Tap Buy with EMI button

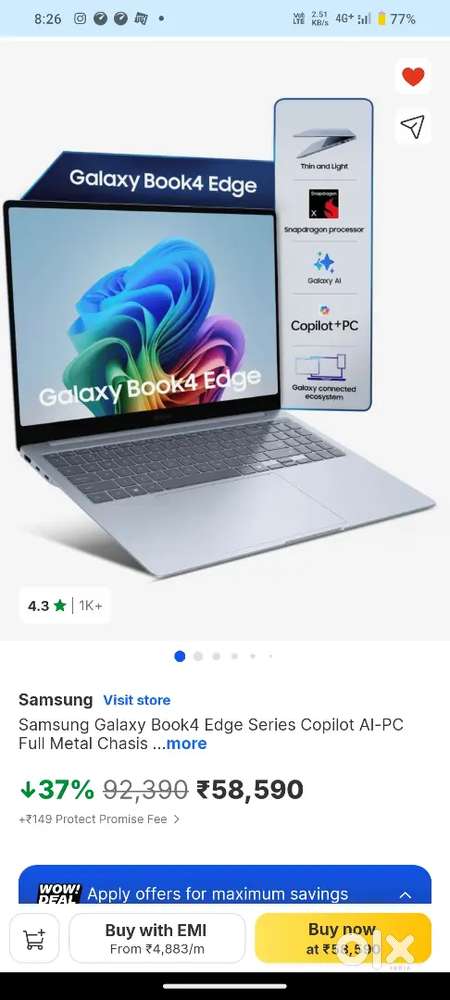(x=157, y=938)
